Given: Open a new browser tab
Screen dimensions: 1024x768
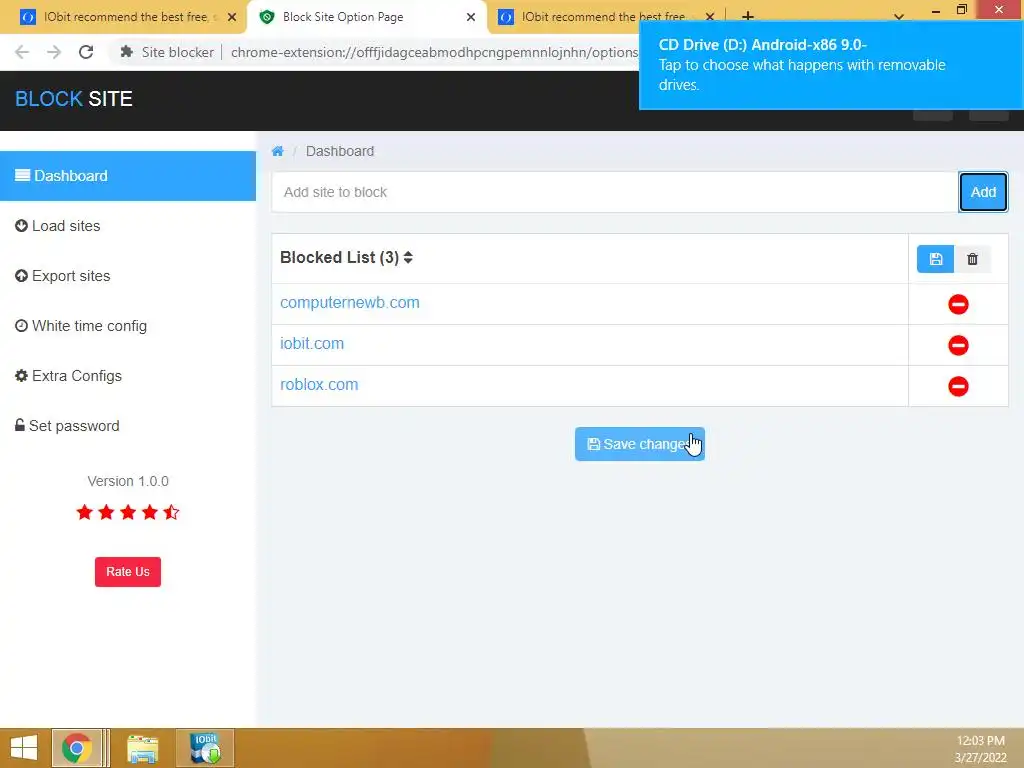Looking at the screenshot, I should [748, 17].
